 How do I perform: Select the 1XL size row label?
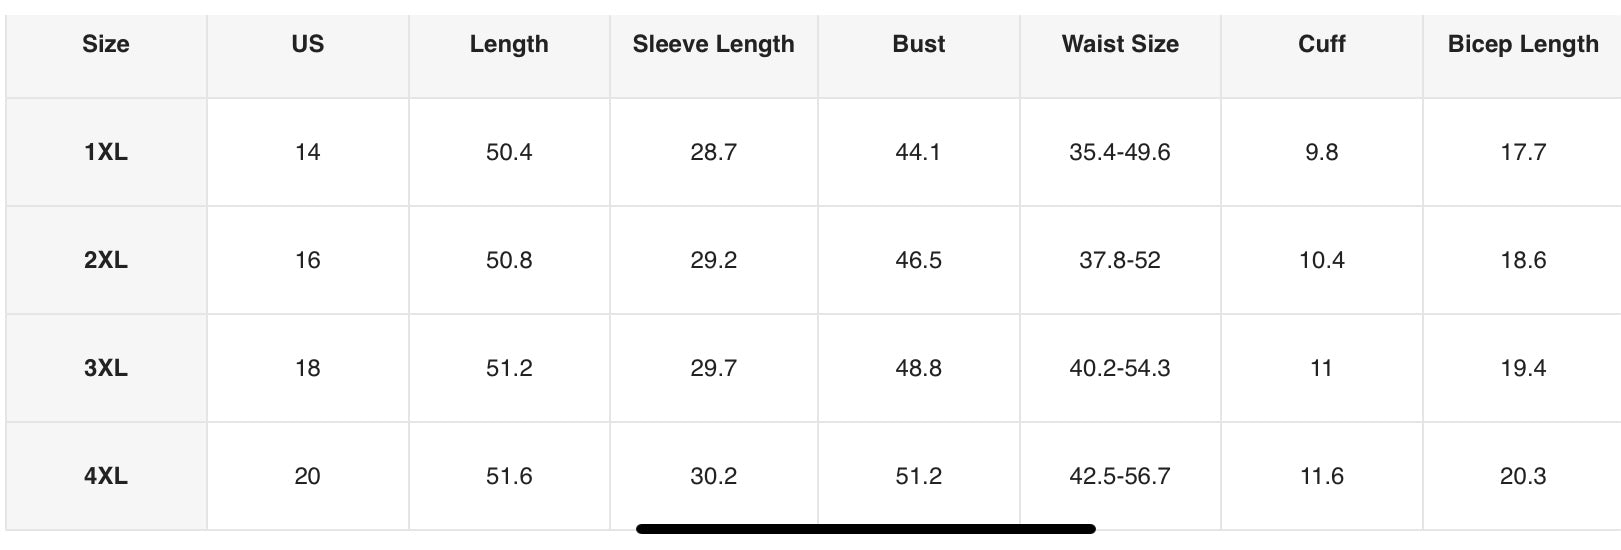point(106,152)
